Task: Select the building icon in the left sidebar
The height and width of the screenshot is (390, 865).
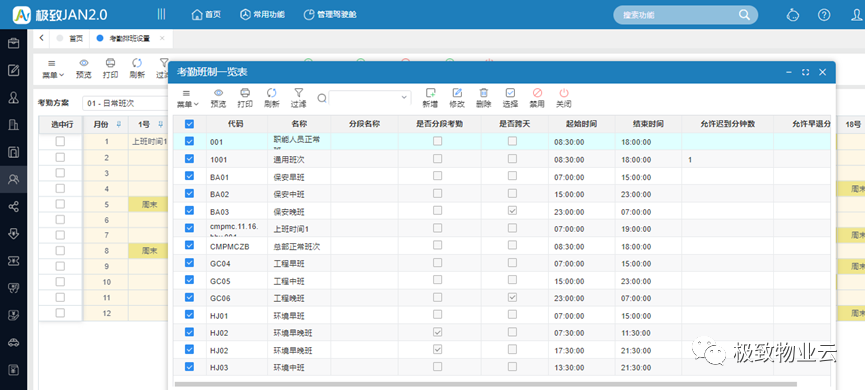Action: point(13,125)
